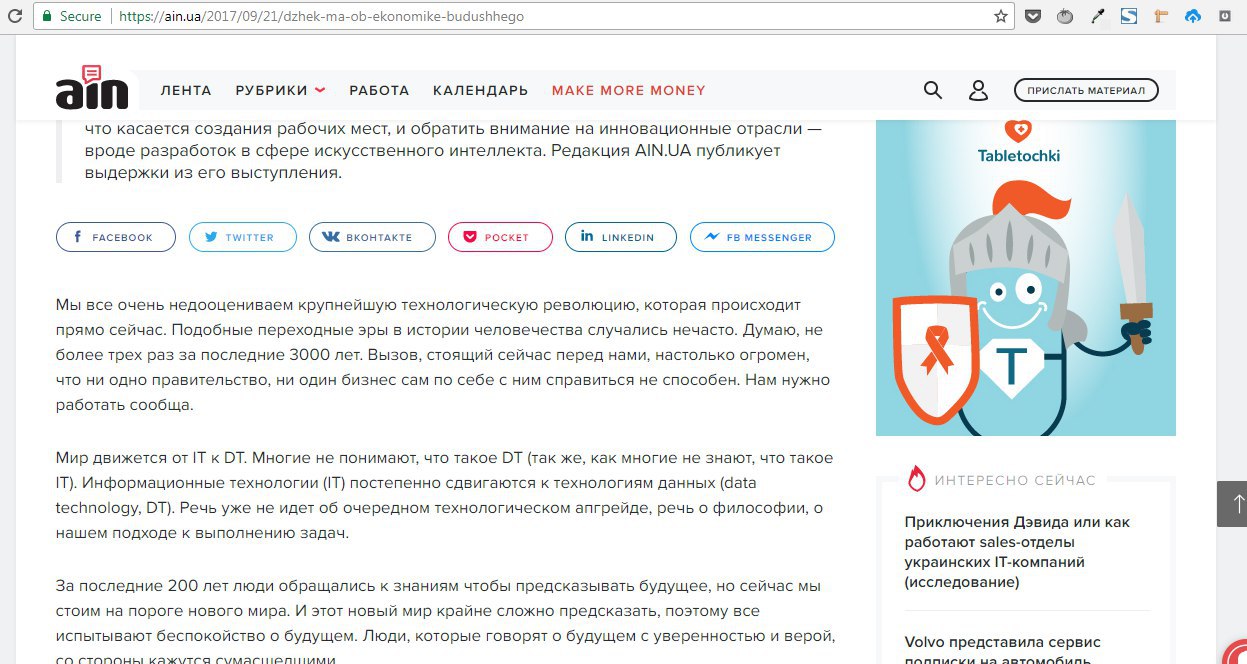Click the user account profile icon
The height and width of the screenshot is (664, 1247).
tap(978, 90)
